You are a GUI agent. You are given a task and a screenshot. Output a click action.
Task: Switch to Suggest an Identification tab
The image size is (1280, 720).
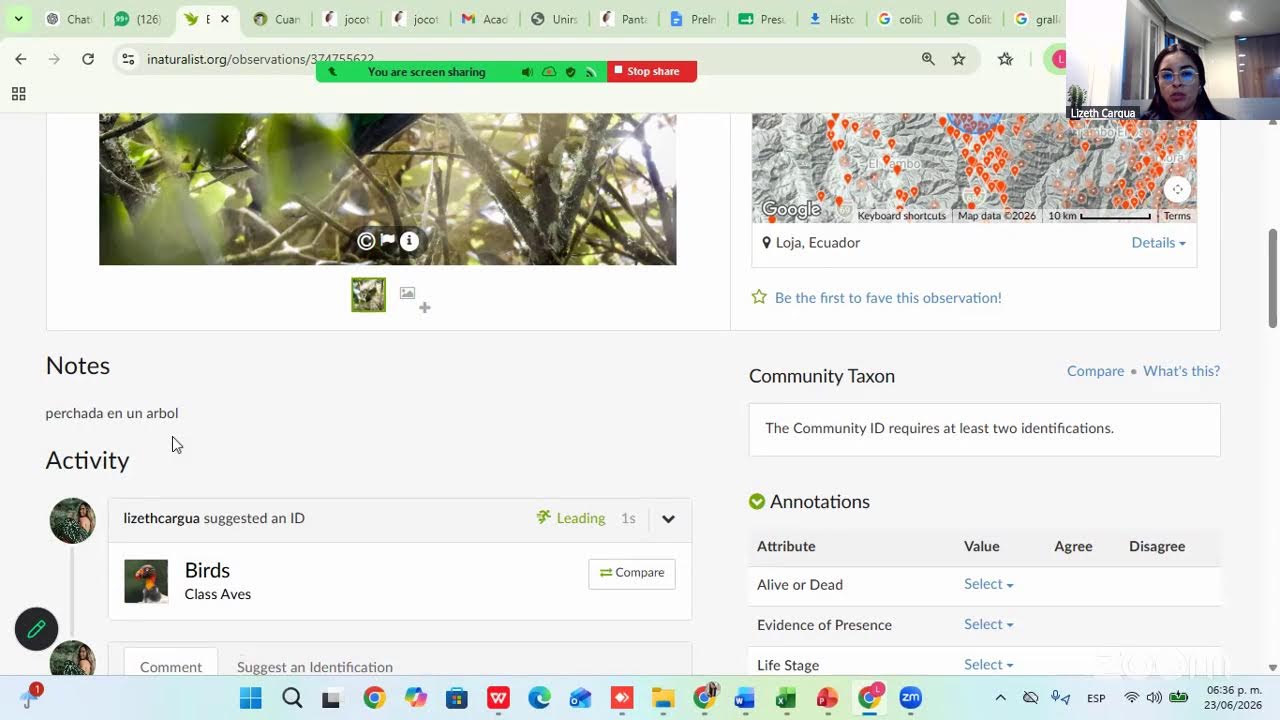tap(315, 667)
